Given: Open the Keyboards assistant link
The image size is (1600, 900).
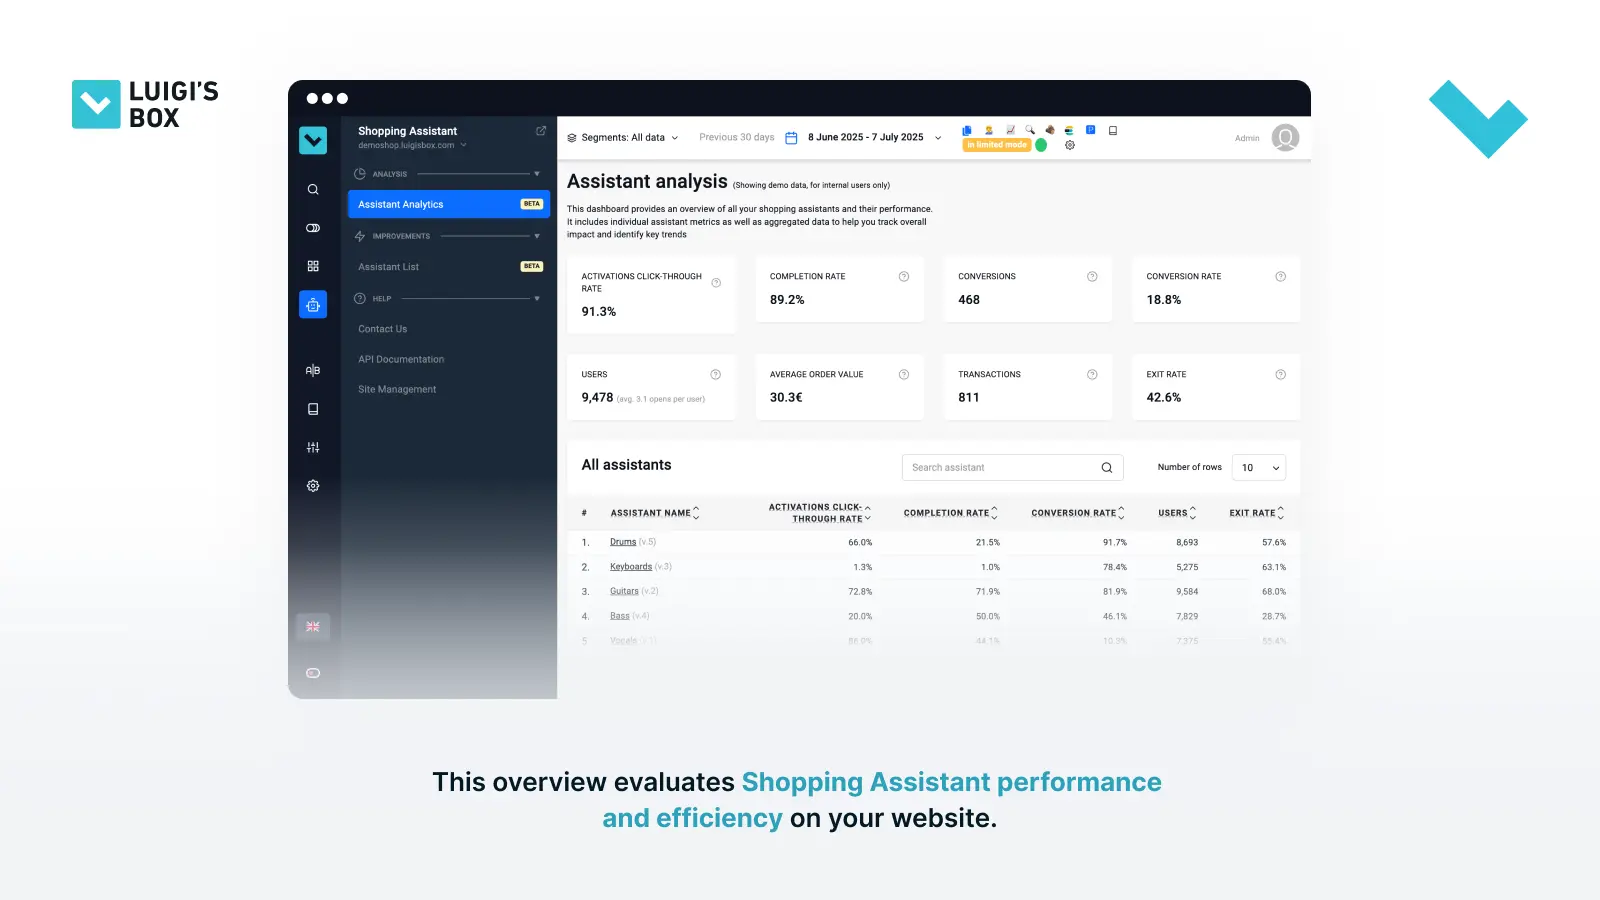Looking at the screenshot, I should point(631,567).
